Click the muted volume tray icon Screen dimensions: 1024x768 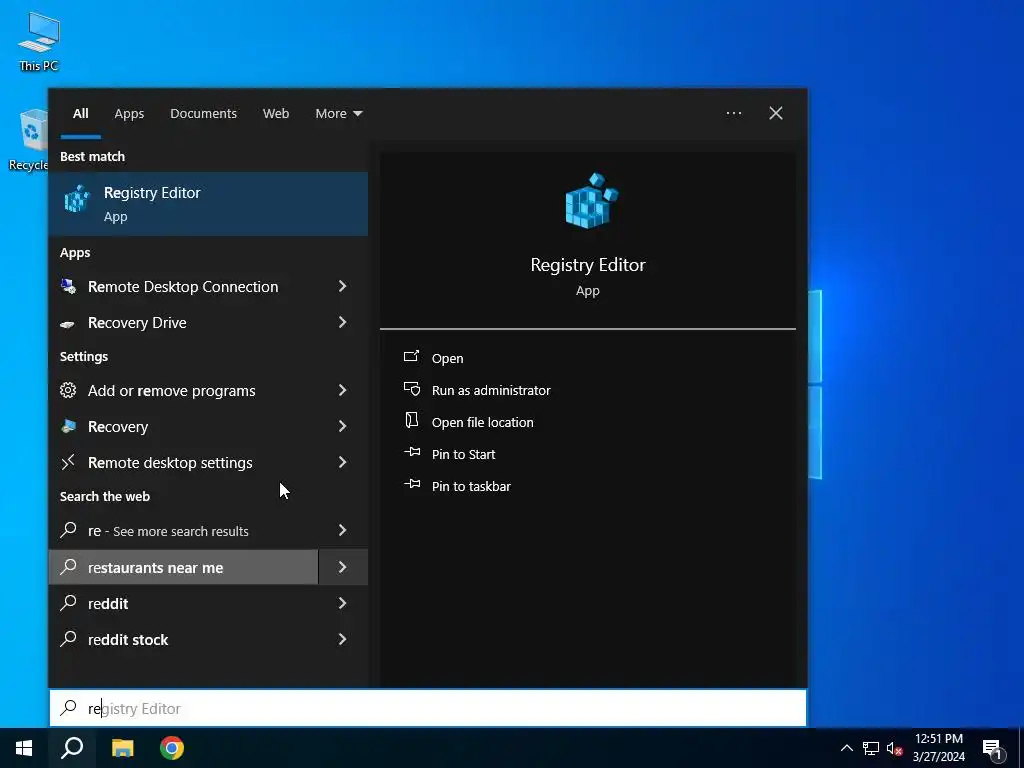[894, 748]
